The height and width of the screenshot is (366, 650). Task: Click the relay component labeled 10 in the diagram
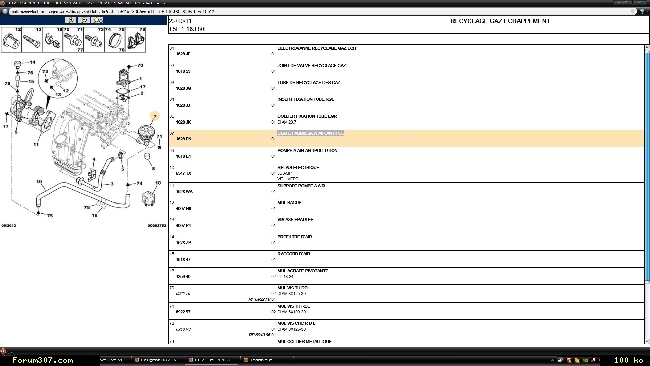coord(148,198)
